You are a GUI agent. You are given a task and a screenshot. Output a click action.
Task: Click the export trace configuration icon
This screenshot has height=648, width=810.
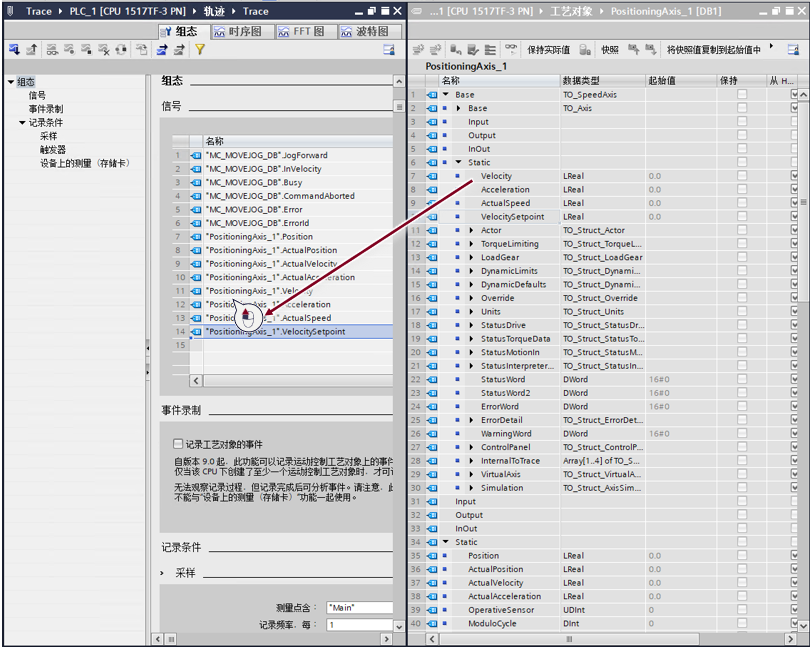[x=142, y=50]
